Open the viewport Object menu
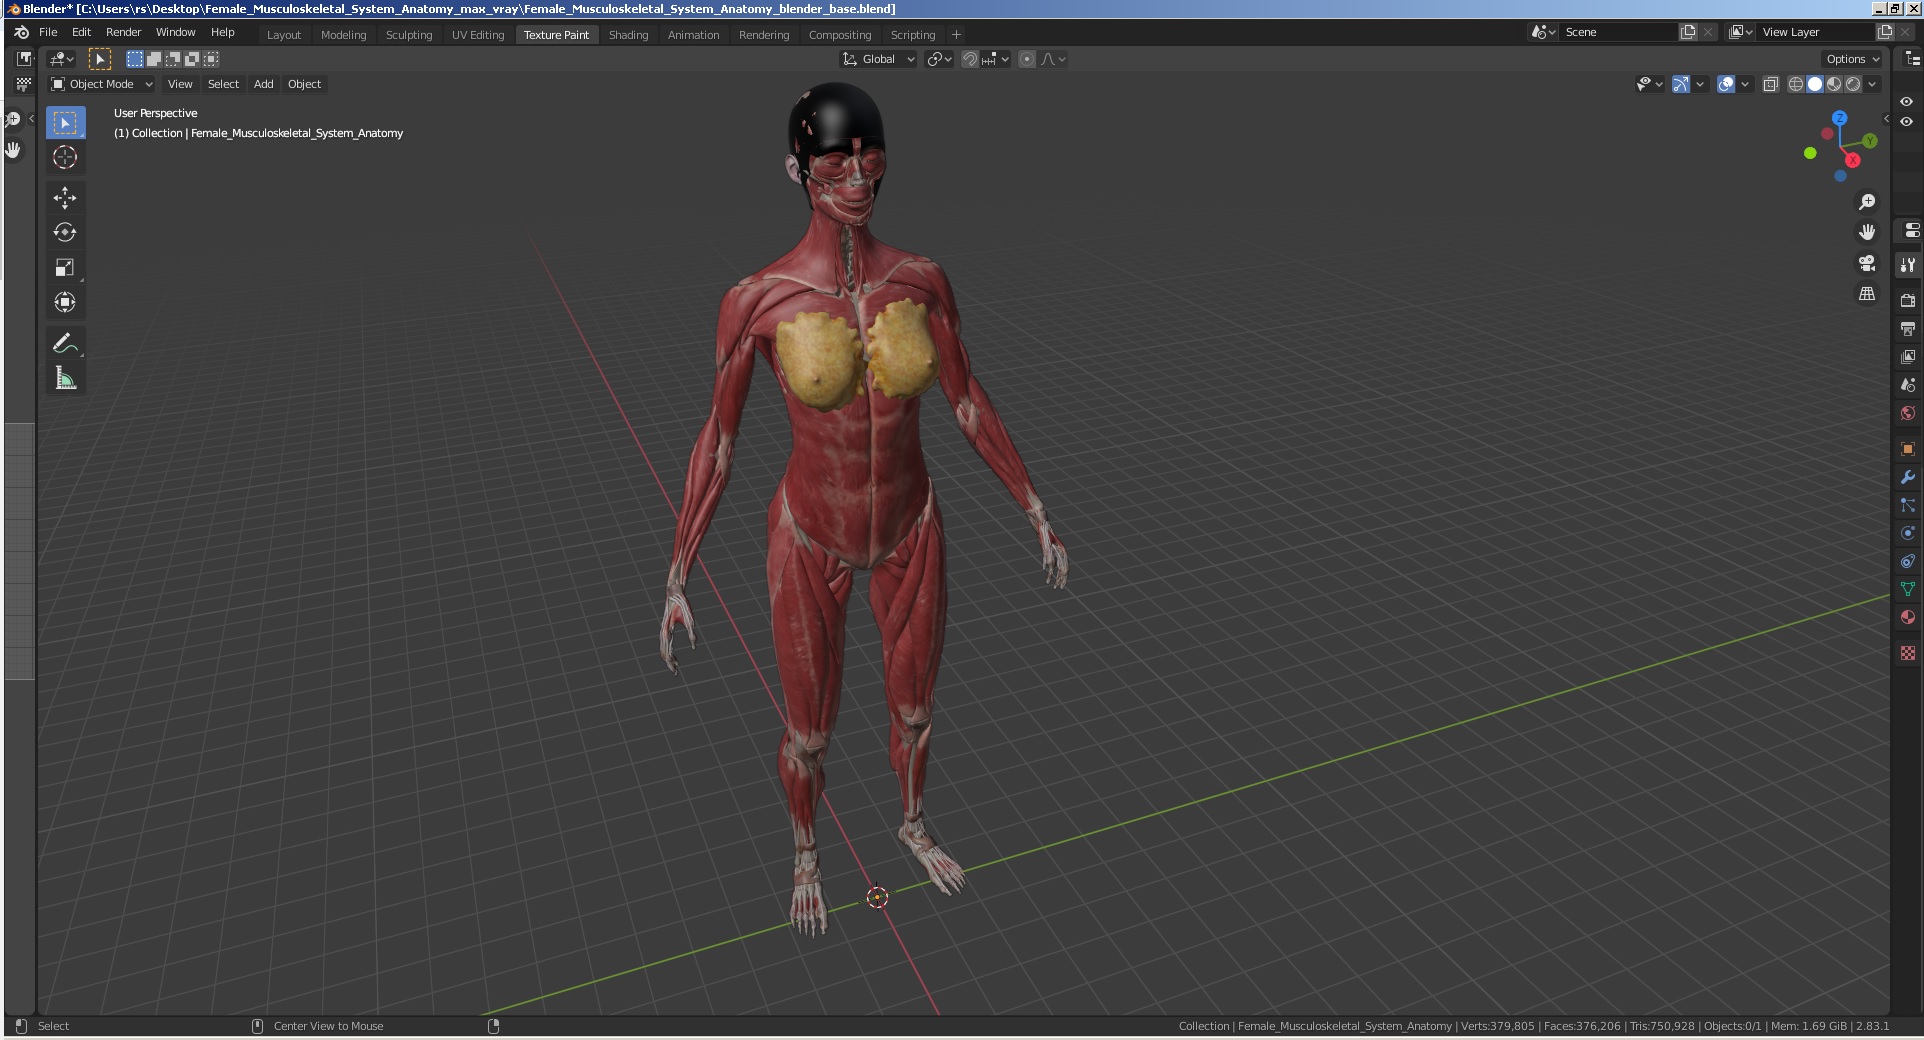1924x1040 pixels. pos(304,84)
